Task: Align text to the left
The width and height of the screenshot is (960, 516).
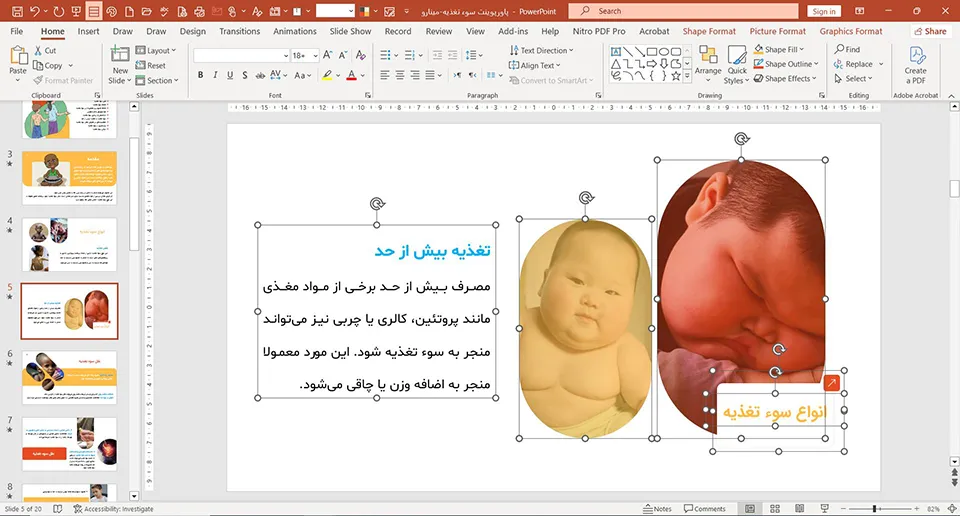Action: coord(384,75)
